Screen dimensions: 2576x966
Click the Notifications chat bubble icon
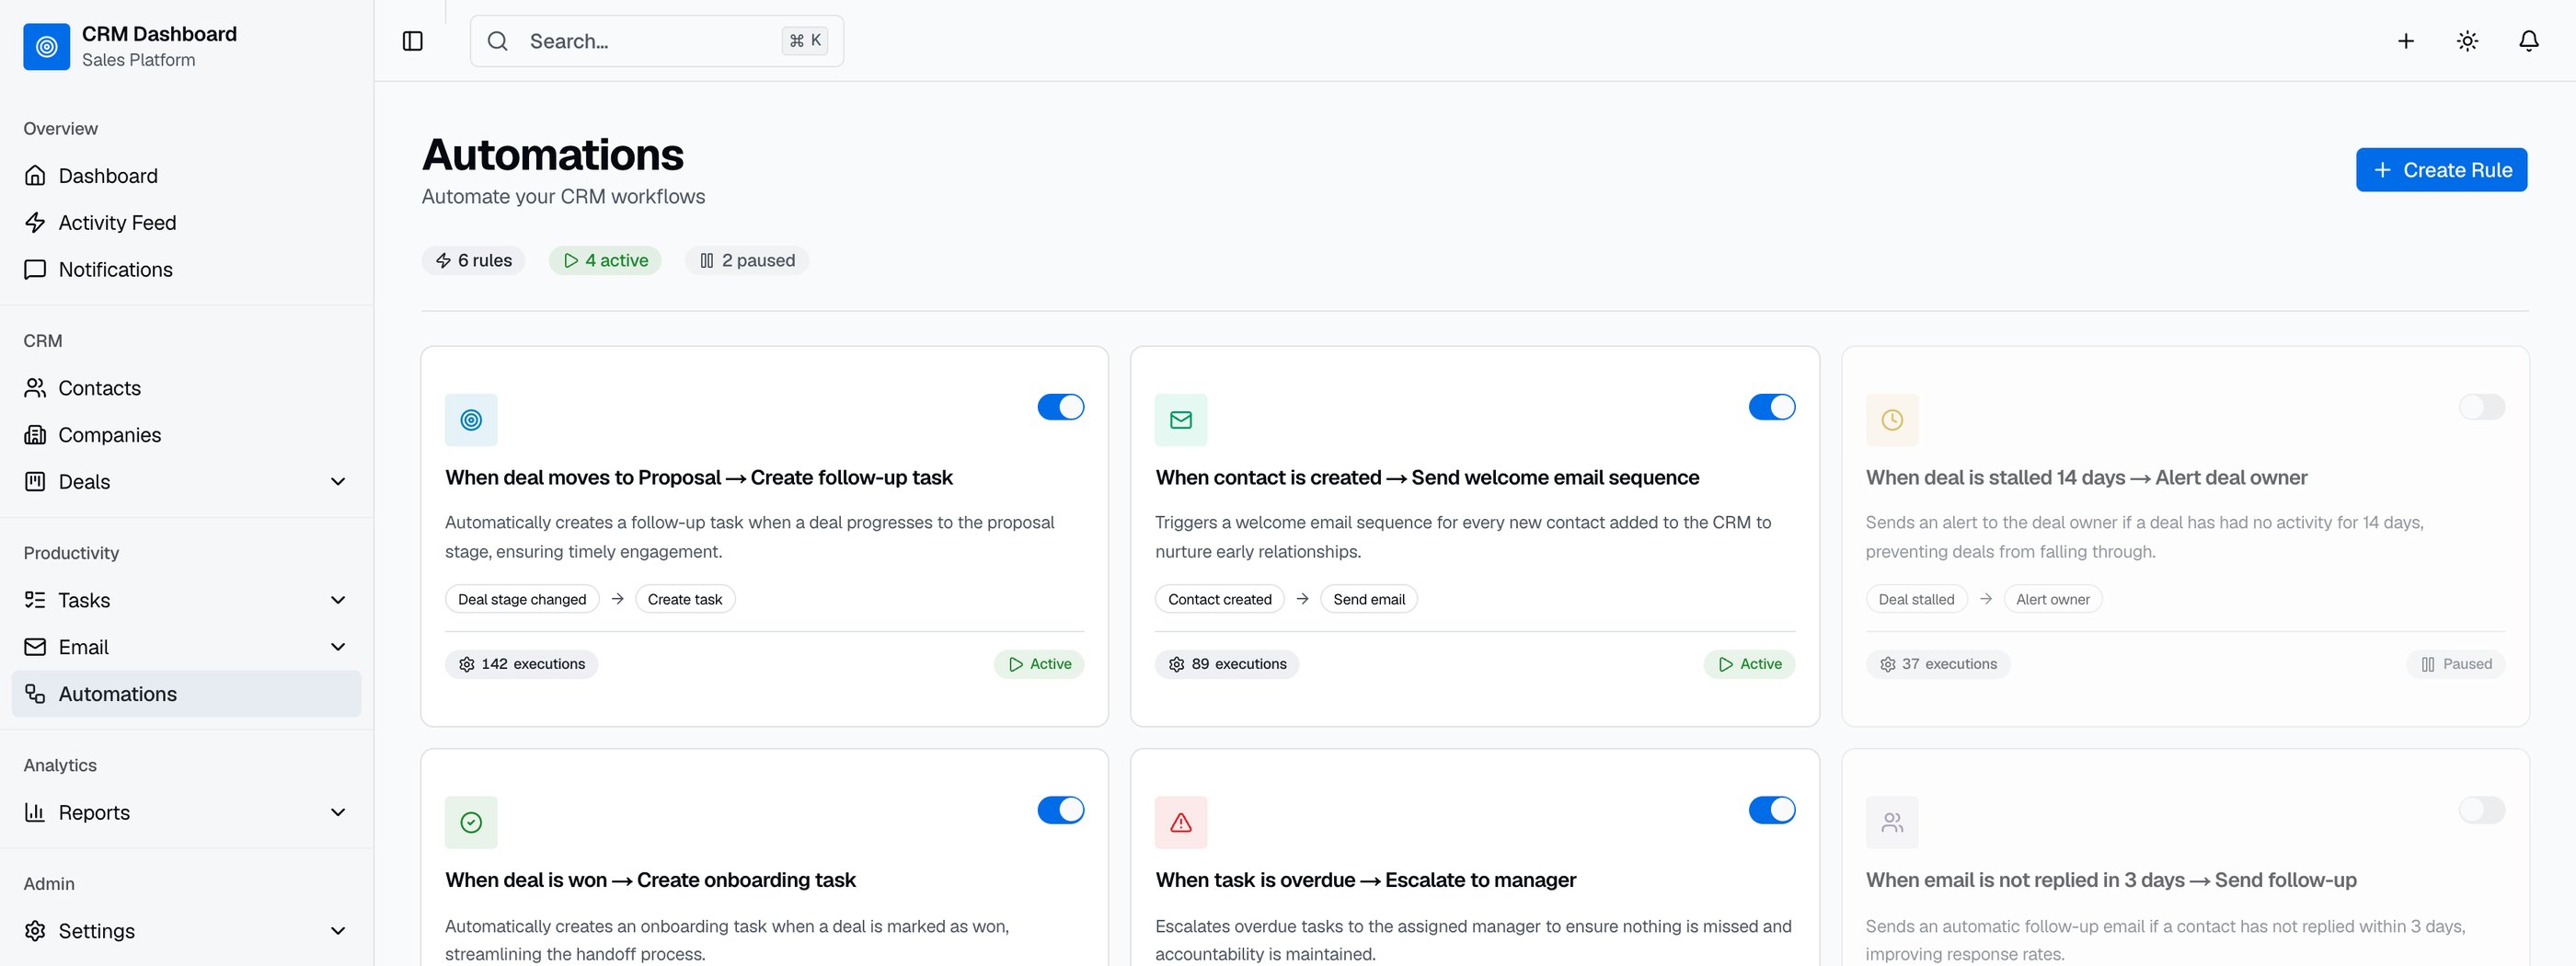pyautogui.click(x=35, y=269)
